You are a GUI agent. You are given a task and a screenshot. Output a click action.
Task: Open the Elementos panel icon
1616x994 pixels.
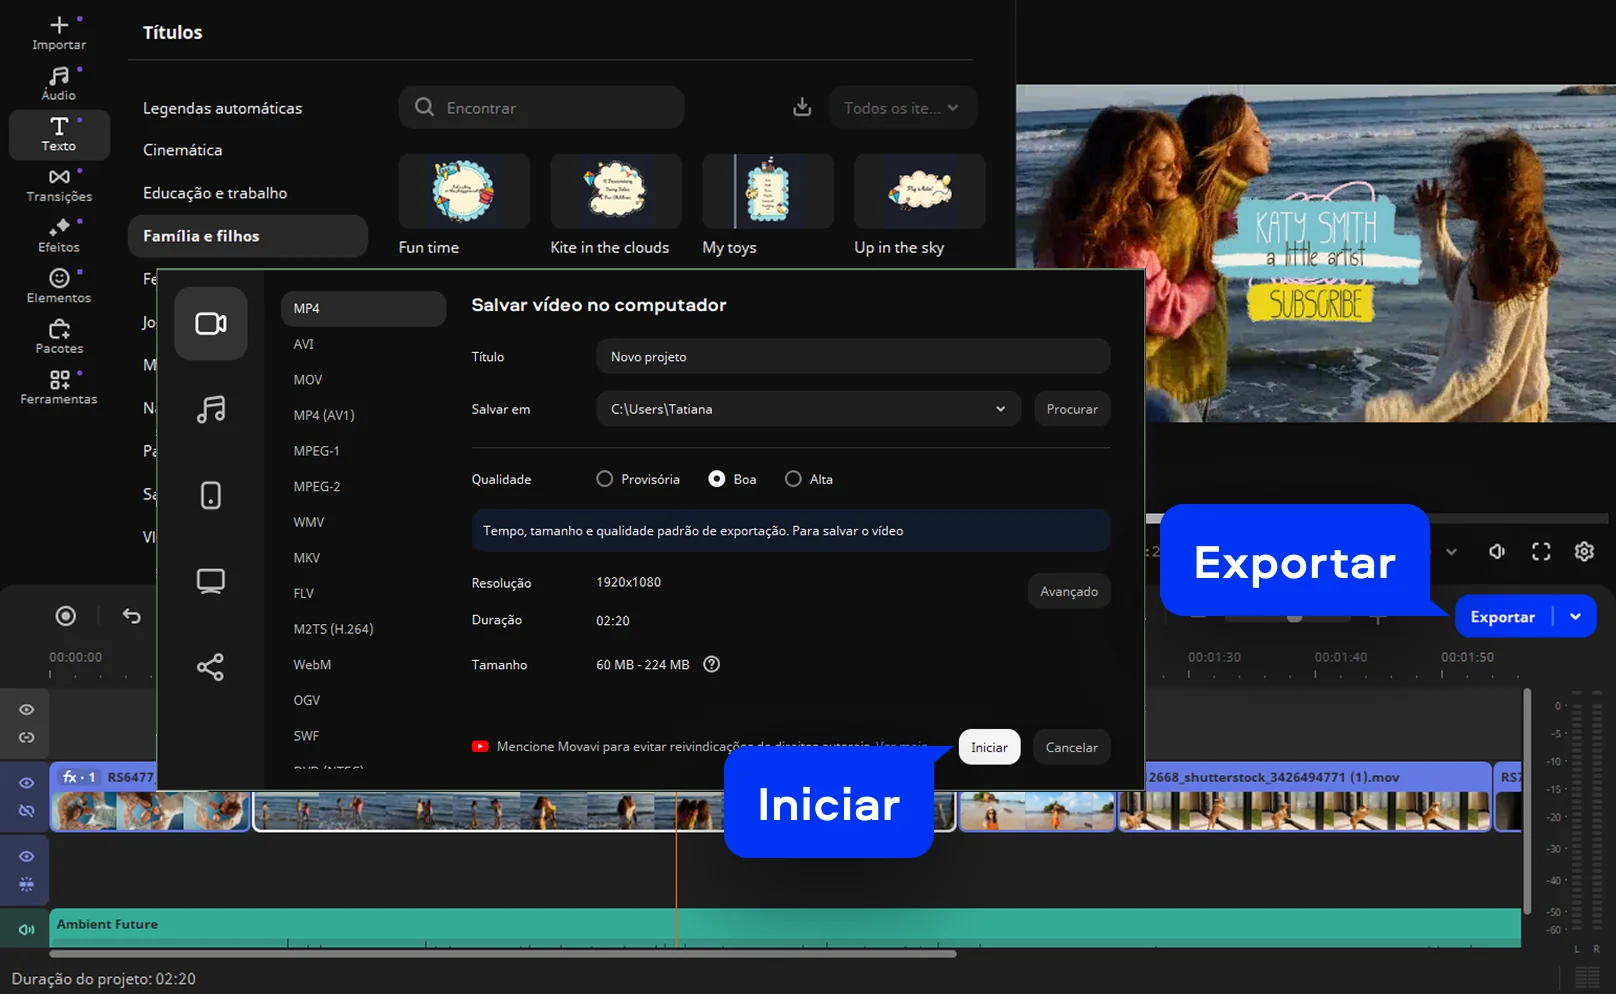coord(59,278)
